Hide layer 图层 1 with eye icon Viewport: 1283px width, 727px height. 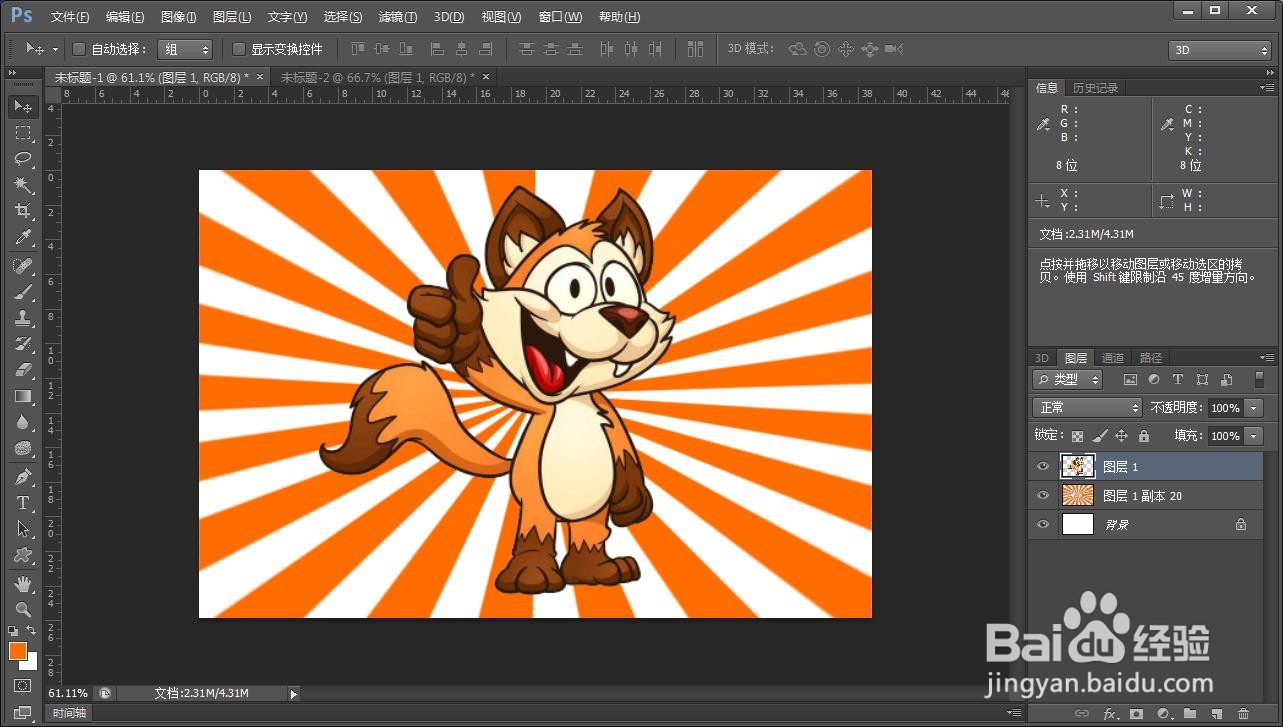[1043, 466]
